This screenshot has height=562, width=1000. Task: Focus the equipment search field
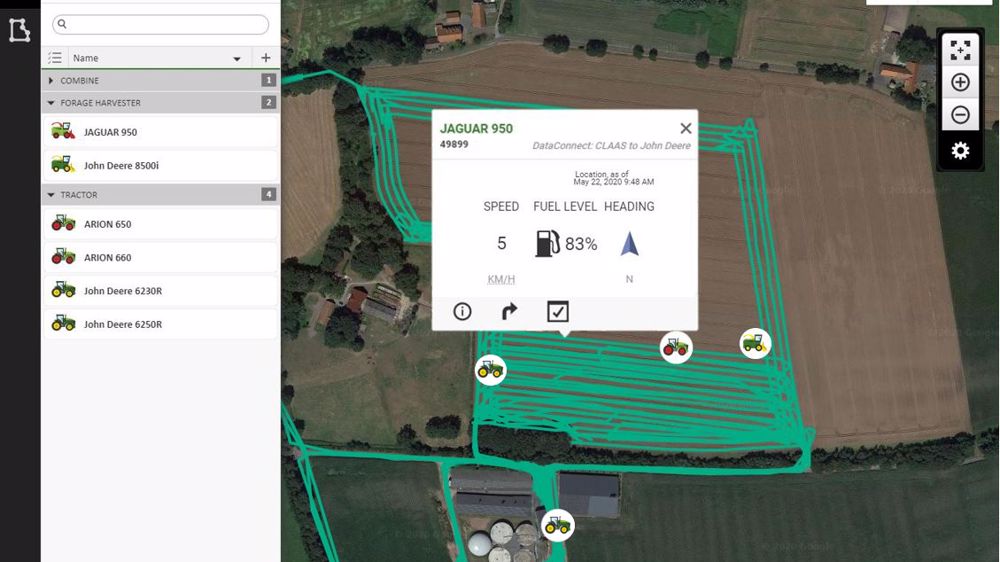click(x=161, y=24)
